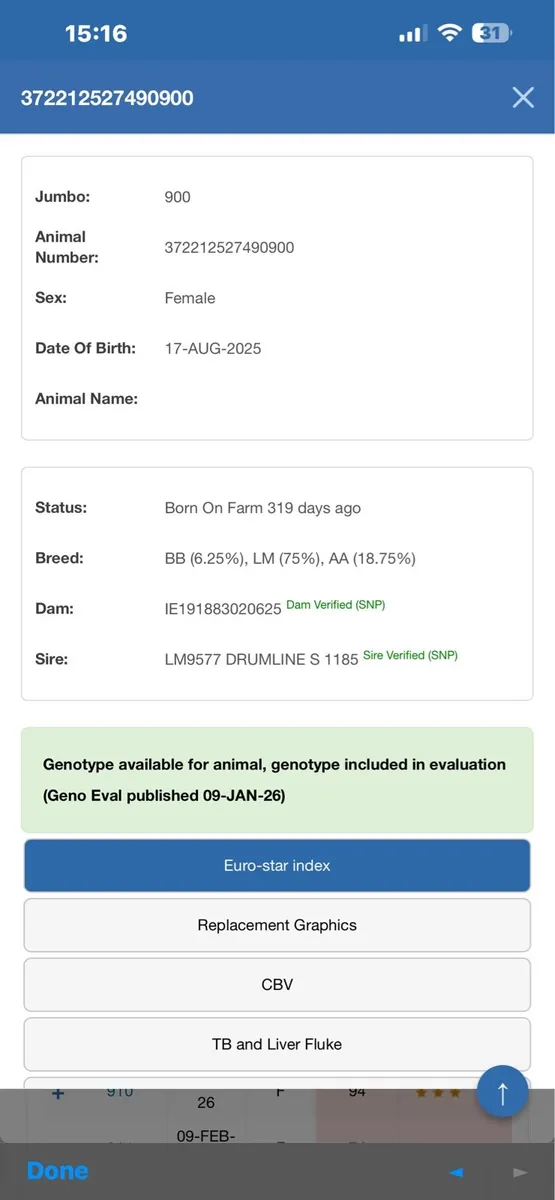This screenshot has width=555, height=1200.
Task: Close the animal details panel
Action: (x=523, y=97)
